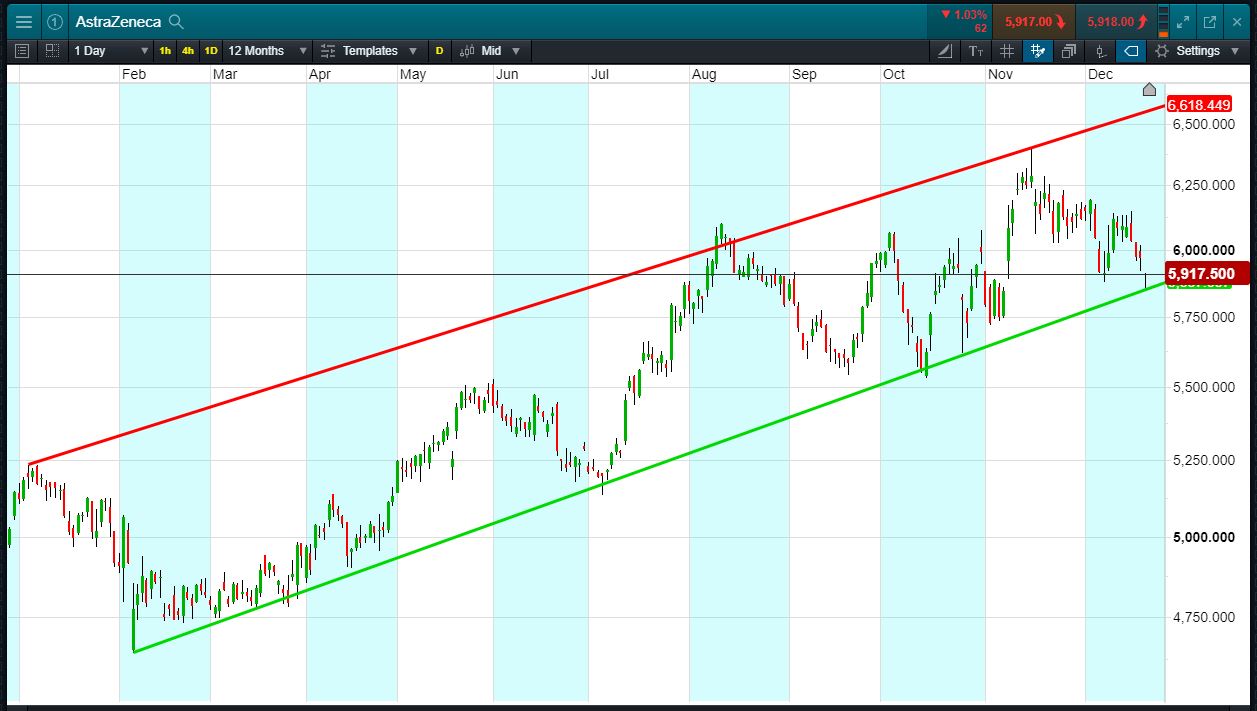Click the 5,000.000 price axis label
Viewport: 1257px width, 711px height.
pos(1204,537)
